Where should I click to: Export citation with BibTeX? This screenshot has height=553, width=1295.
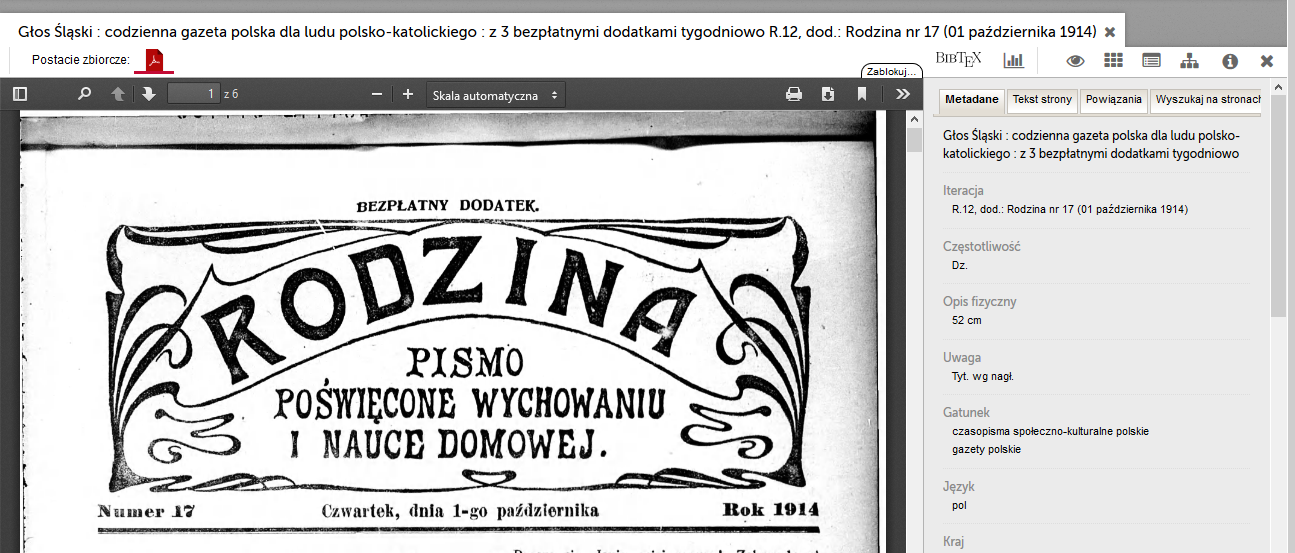click(958, 59)
